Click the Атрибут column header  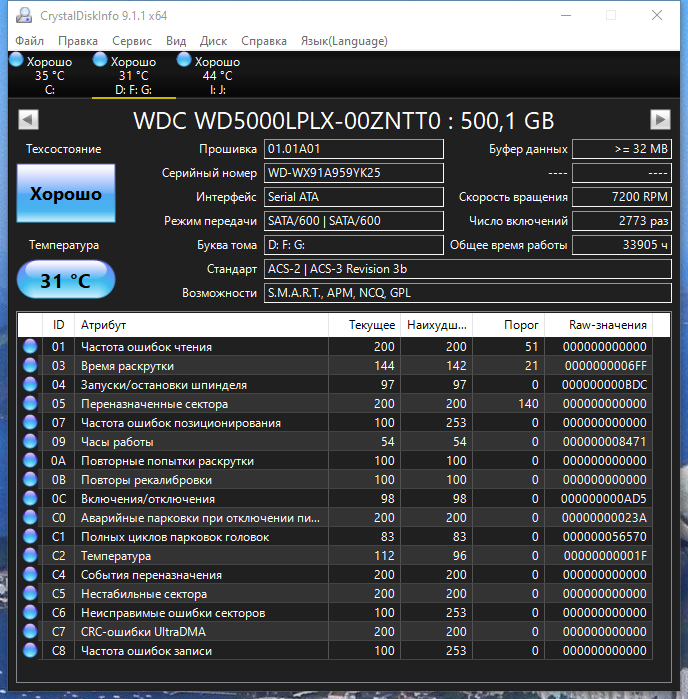coord(201,325)
